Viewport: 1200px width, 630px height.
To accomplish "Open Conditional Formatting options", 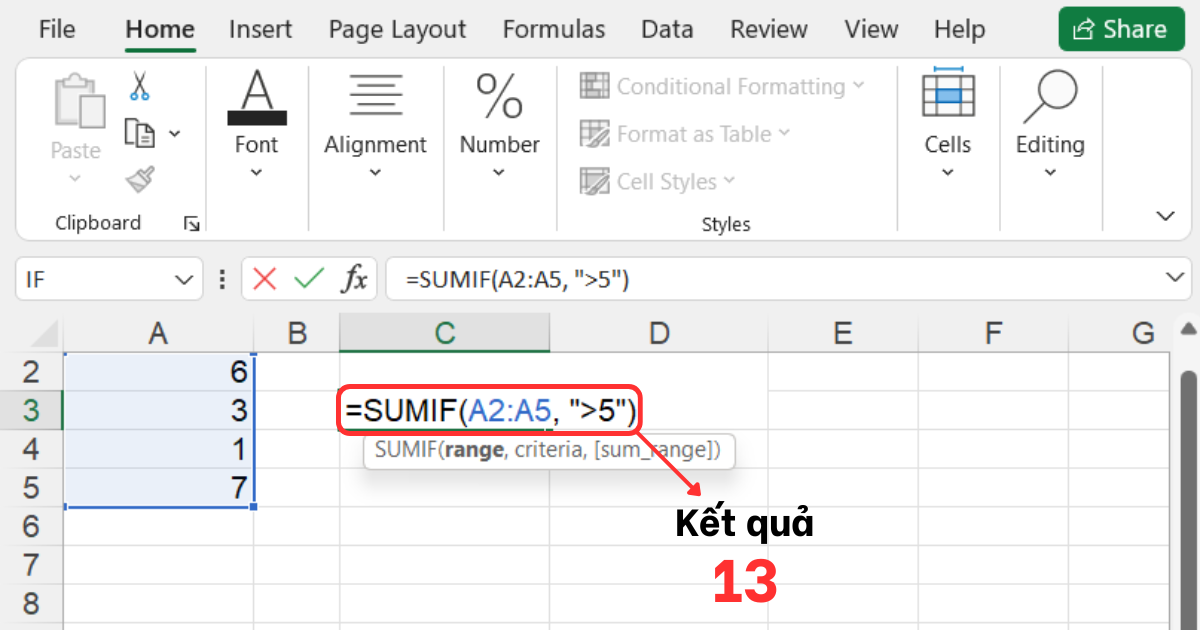I will (x=723, y=87).
